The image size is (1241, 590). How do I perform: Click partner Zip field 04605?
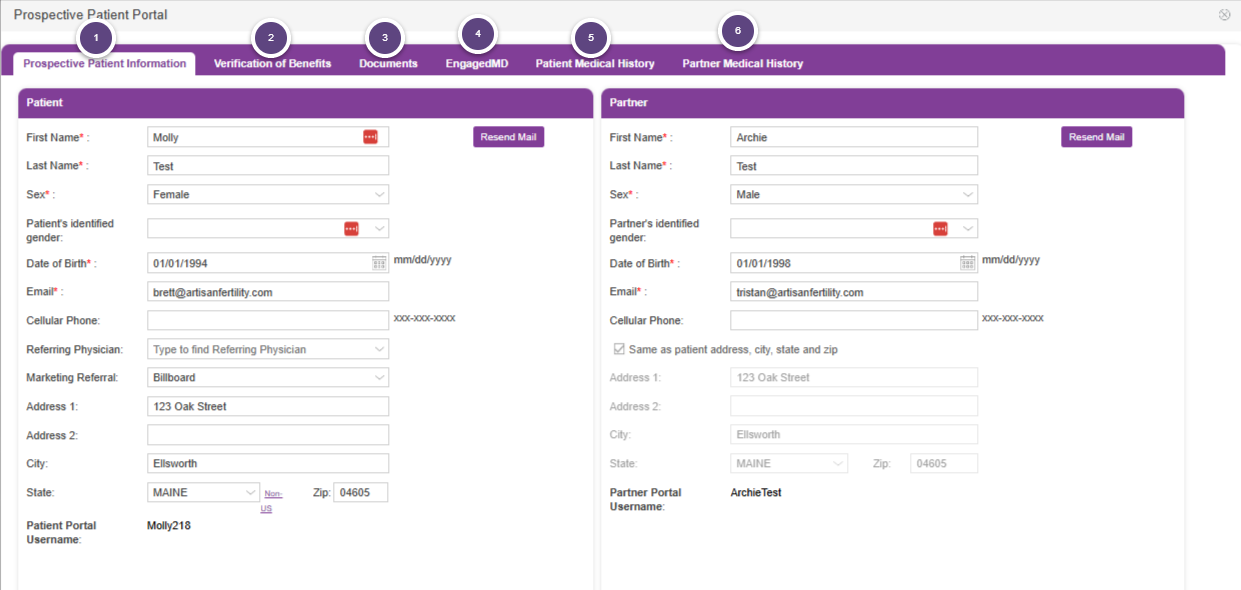944,464
